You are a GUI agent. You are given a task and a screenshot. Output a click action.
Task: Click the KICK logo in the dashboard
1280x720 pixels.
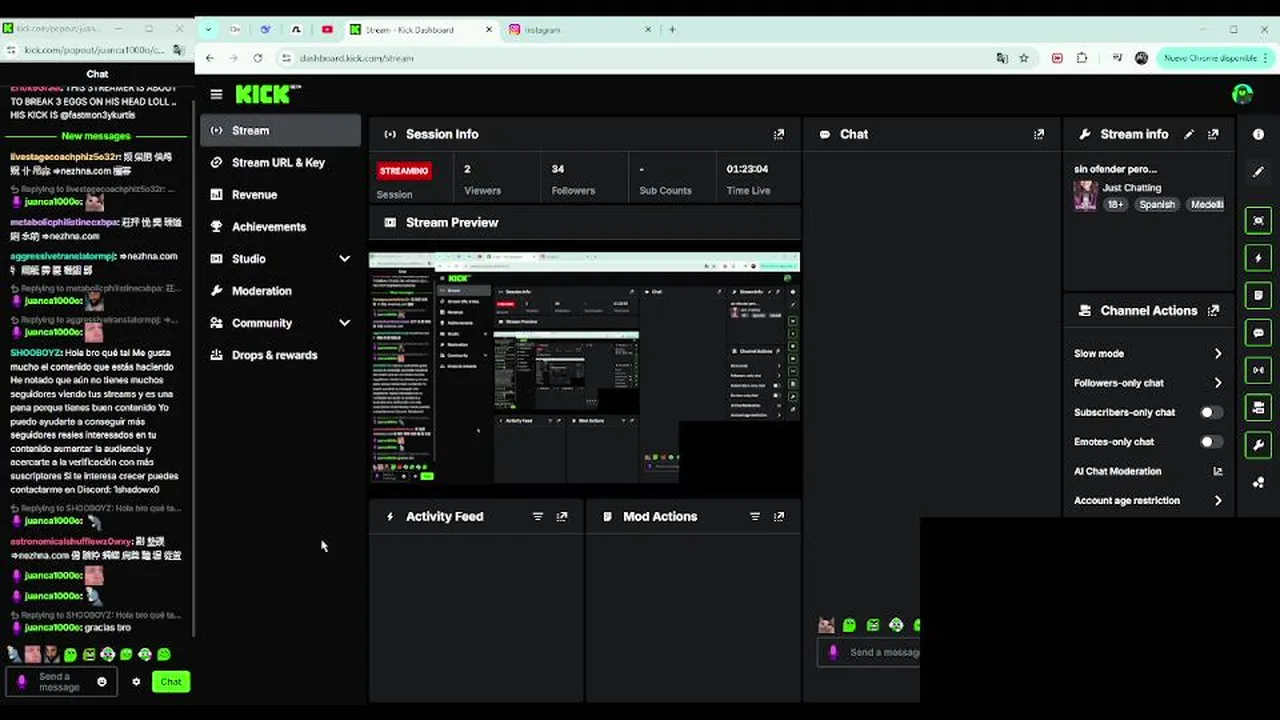click(267, 94)
